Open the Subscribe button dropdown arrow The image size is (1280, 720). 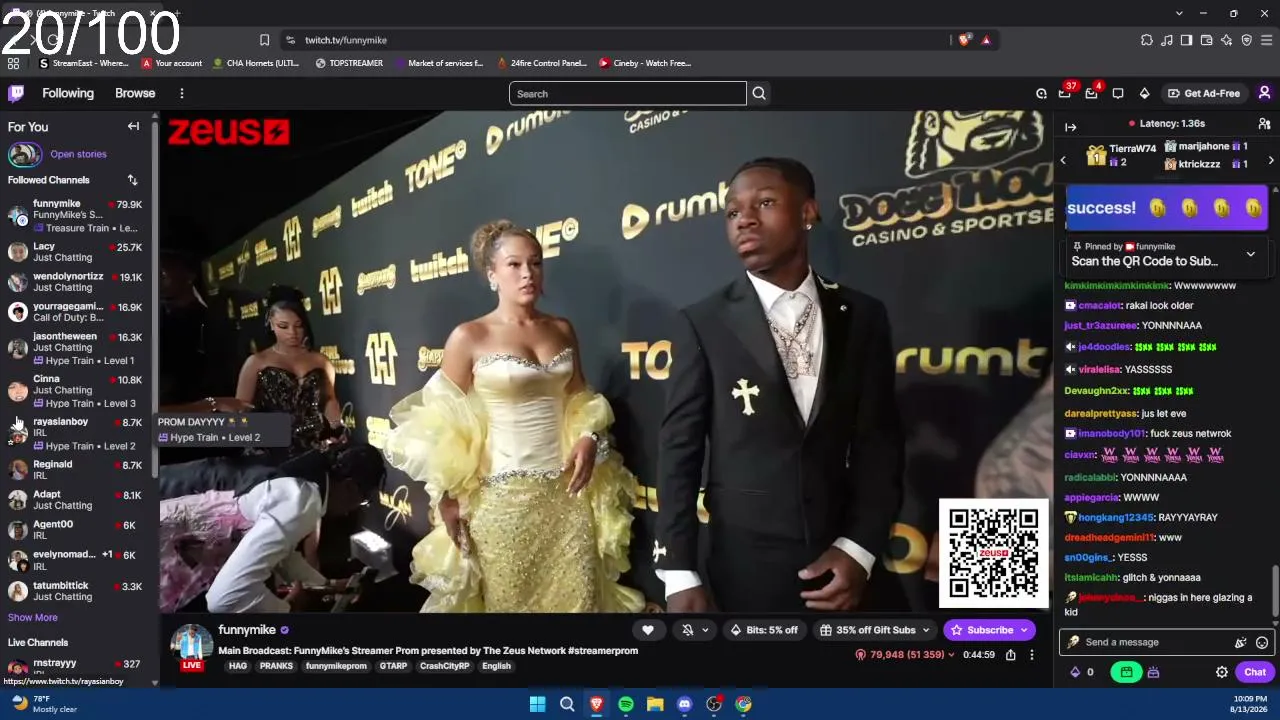point(1022,630)
